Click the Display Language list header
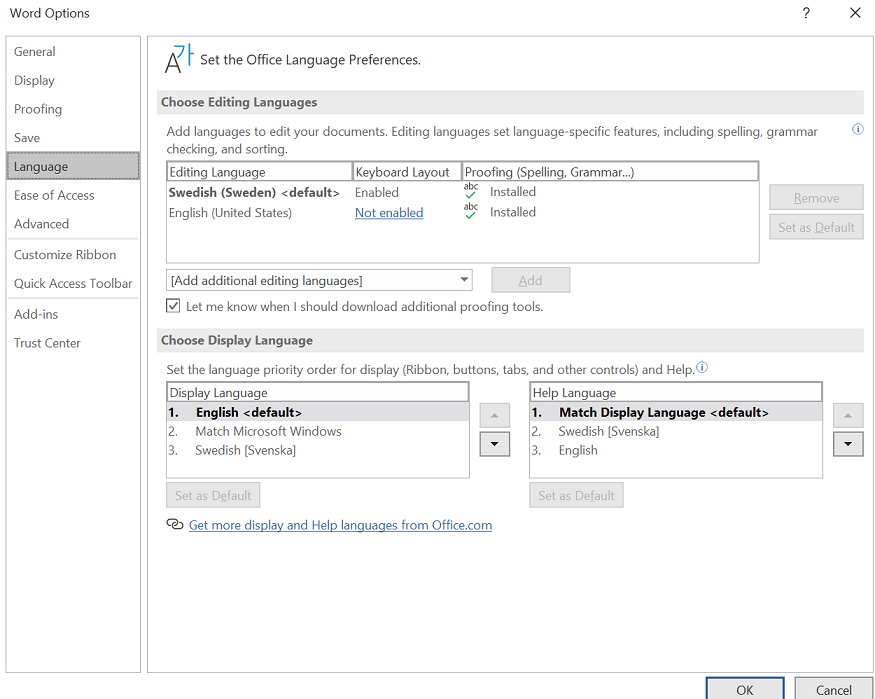Image resolution: width=875 pixels, height=699 pixels. [x=318, y=392]
